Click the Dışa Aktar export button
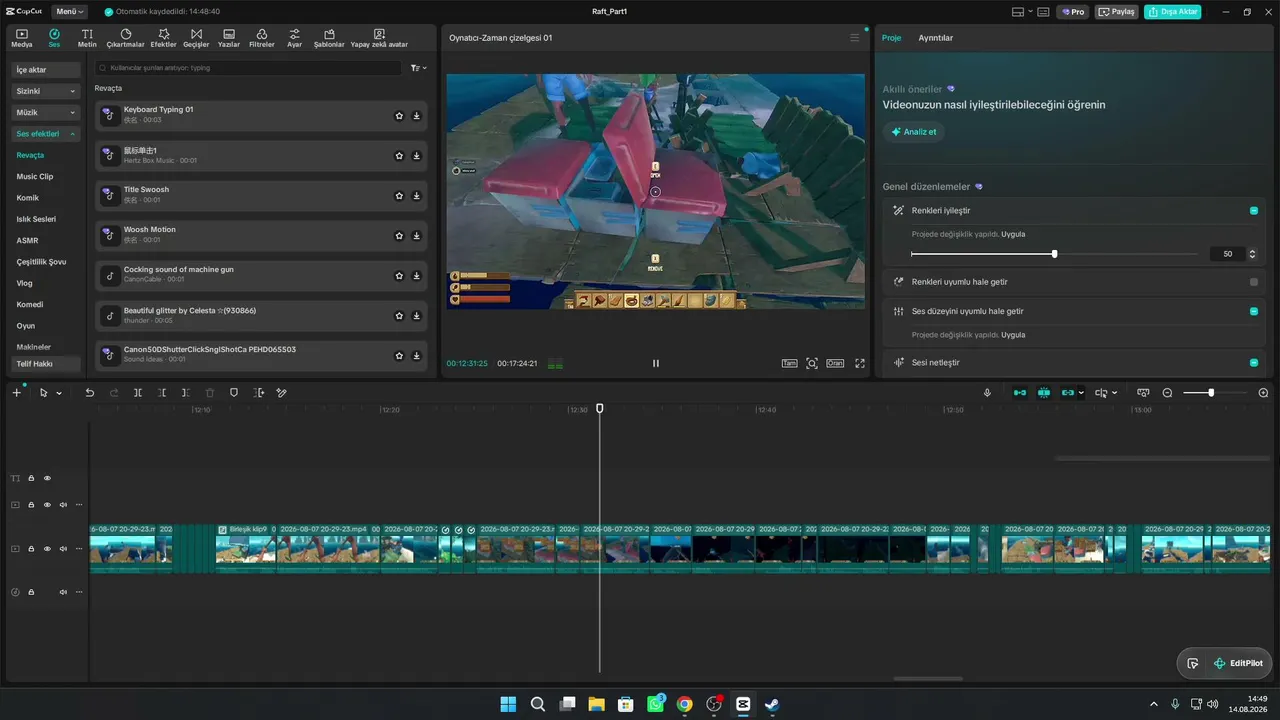 pos(1173,12)
